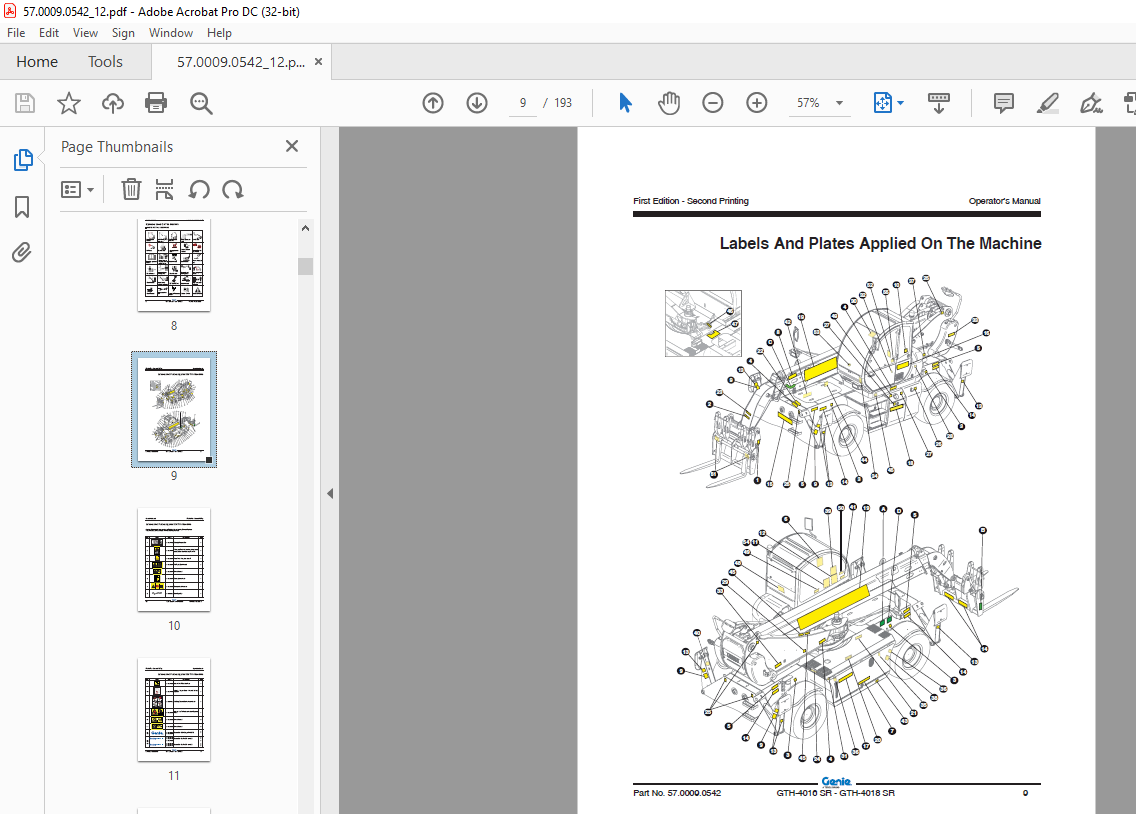Open the fit page options icon
This screenshot has height=814, width=1136.
coord(882,103)
